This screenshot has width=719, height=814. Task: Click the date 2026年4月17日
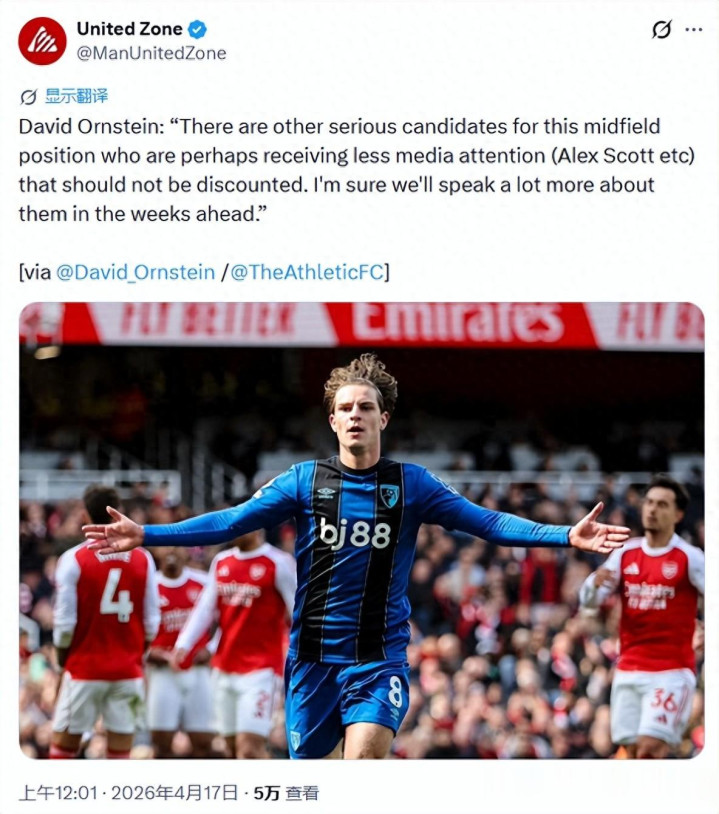(x=174, y=793)
